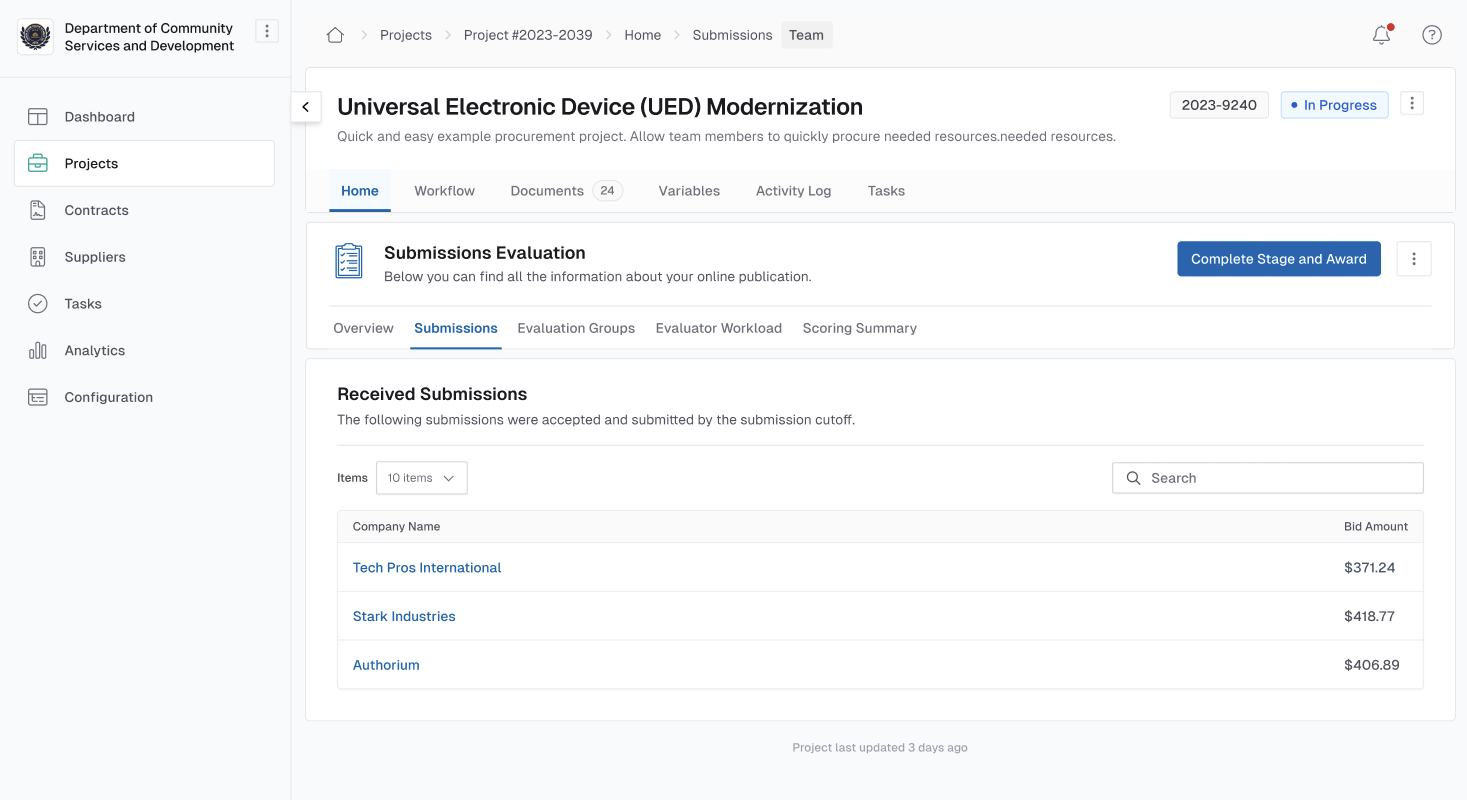The width and height of the screenshot is (1467, 800).
Task: Go to Contracts in sidebar
Action: (x=96, y=210)
